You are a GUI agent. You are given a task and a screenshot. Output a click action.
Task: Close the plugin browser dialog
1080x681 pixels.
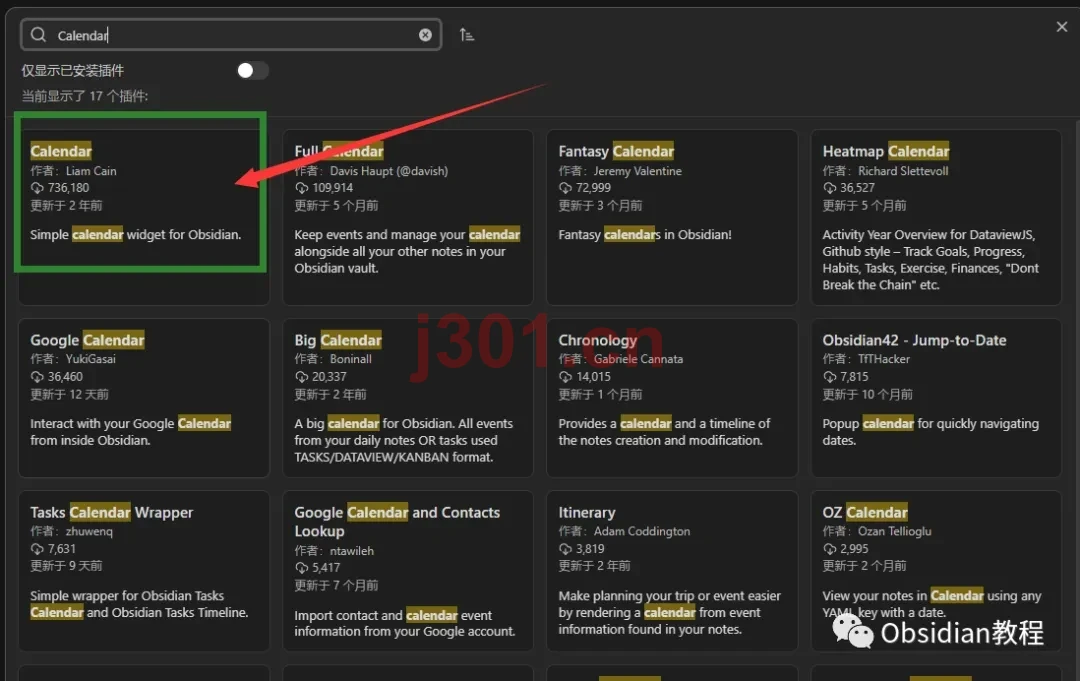1061,27
